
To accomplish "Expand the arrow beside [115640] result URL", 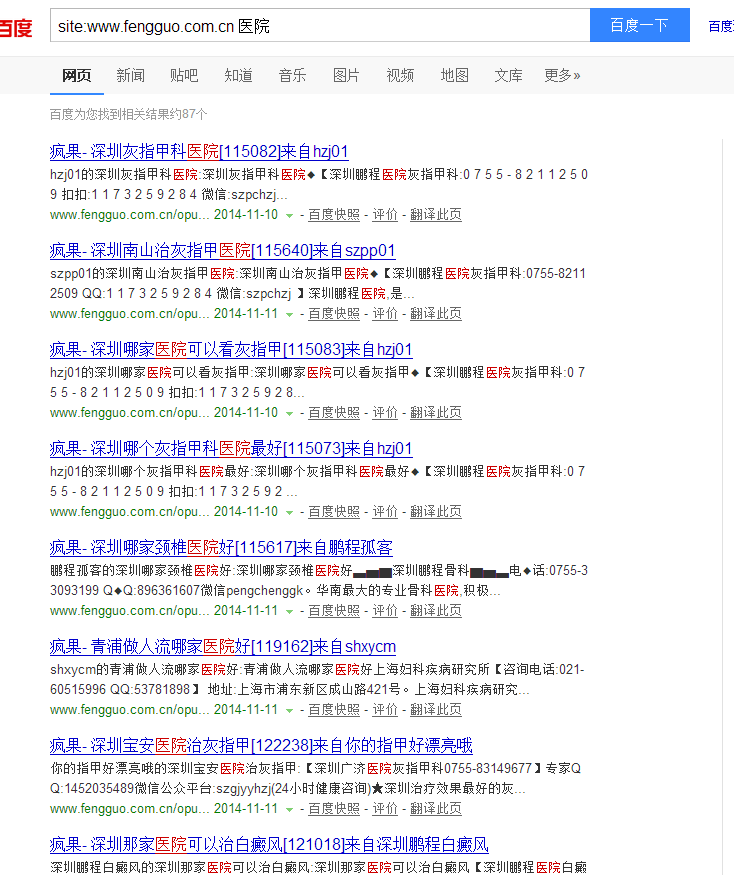I will click(289, 314).
